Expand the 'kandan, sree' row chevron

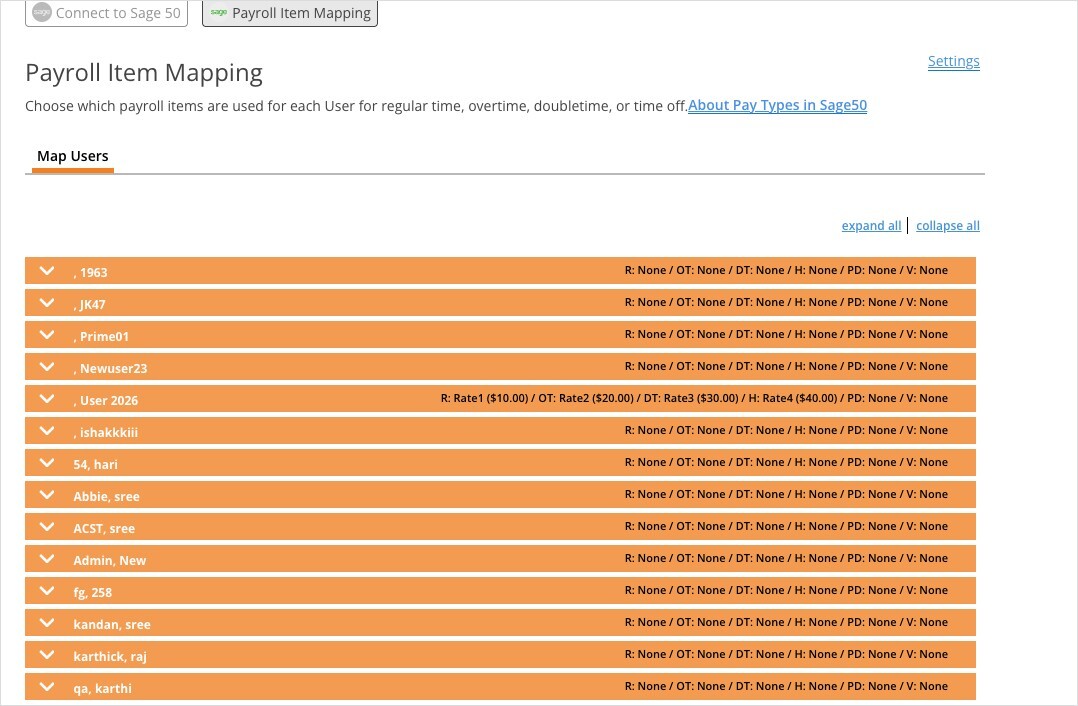[47, 622]
